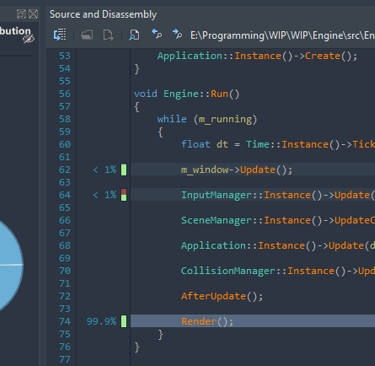The image size is (375, 366).
Task: Jump to next hotspot with right-arrow magnifier
Action: coord(177,34)
